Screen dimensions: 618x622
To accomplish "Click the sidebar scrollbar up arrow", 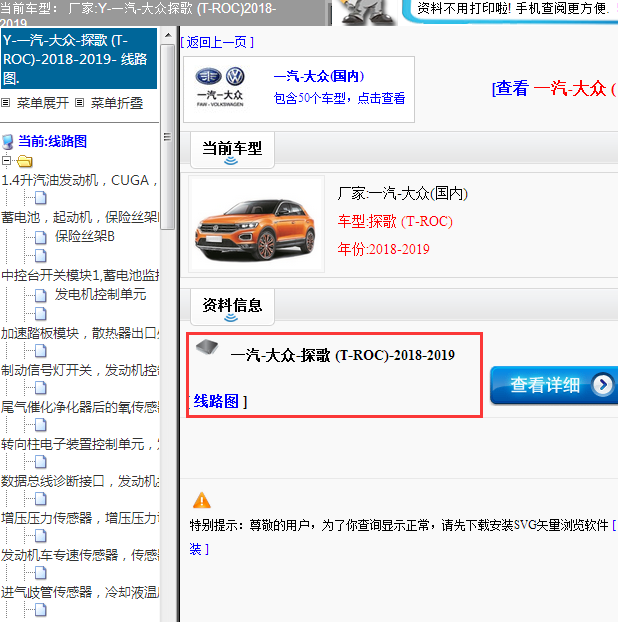I will point(168,35).
